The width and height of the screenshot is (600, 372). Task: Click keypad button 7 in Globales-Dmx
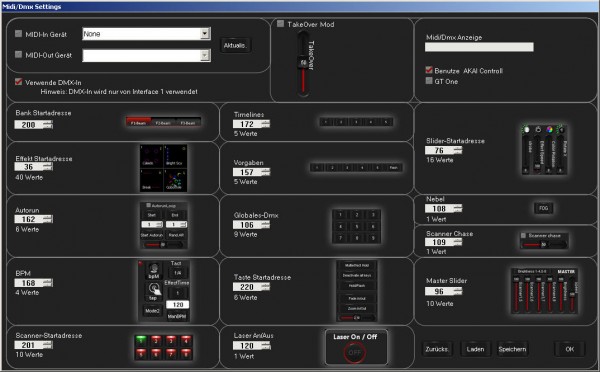(340, 238)
